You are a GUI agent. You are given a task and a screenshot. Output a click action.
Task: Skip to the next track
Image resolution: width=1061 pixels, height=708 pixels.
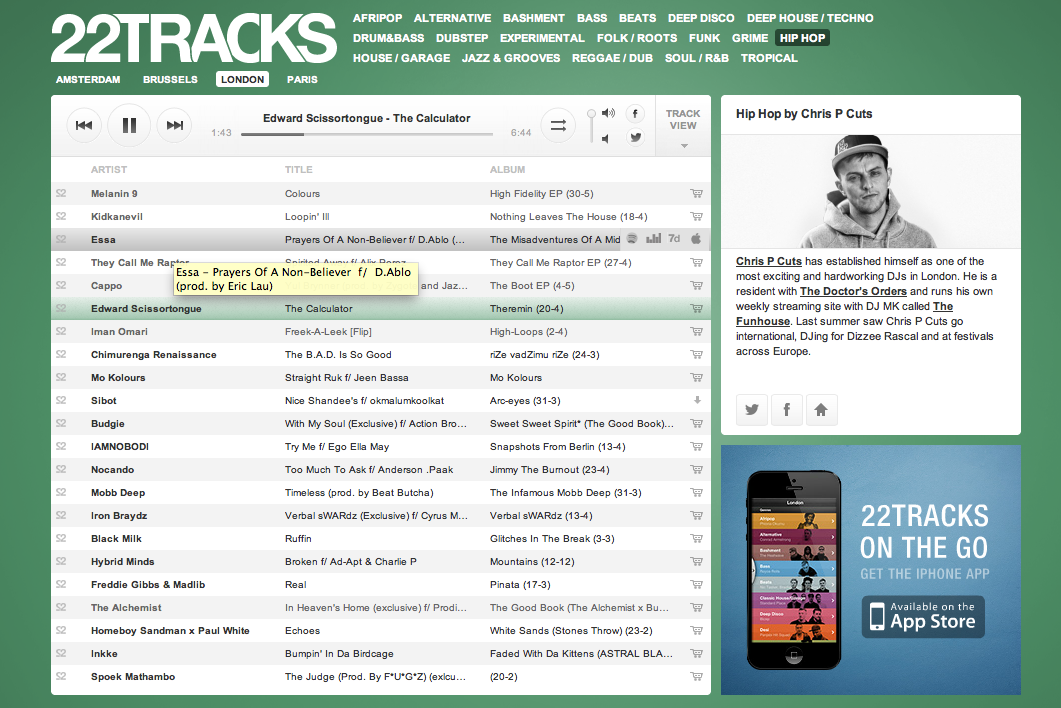tap(174, 125)
